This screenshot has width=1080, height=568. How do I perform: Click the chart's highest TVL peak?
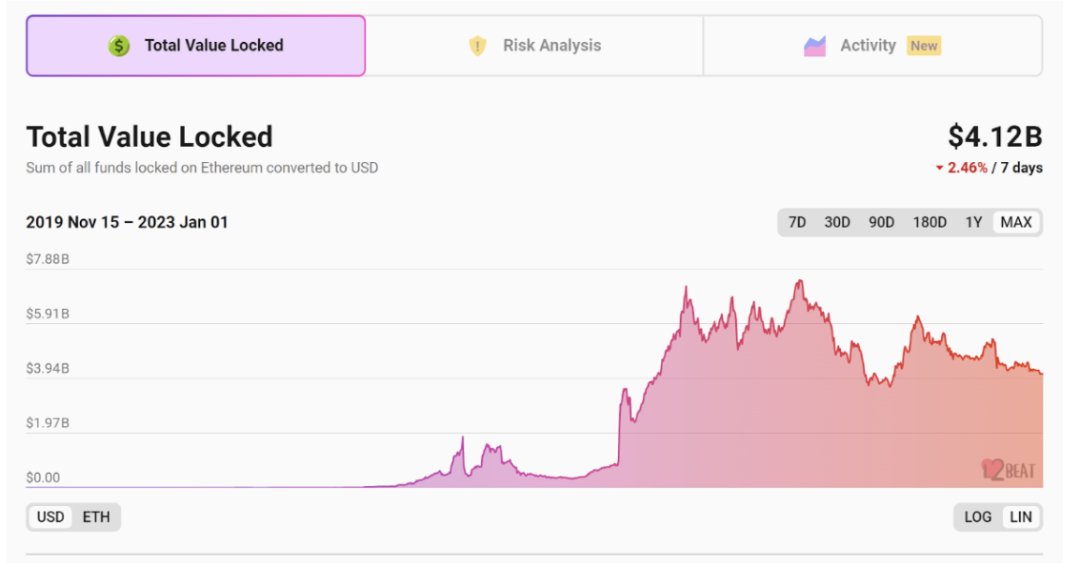(x=799, y=281)
